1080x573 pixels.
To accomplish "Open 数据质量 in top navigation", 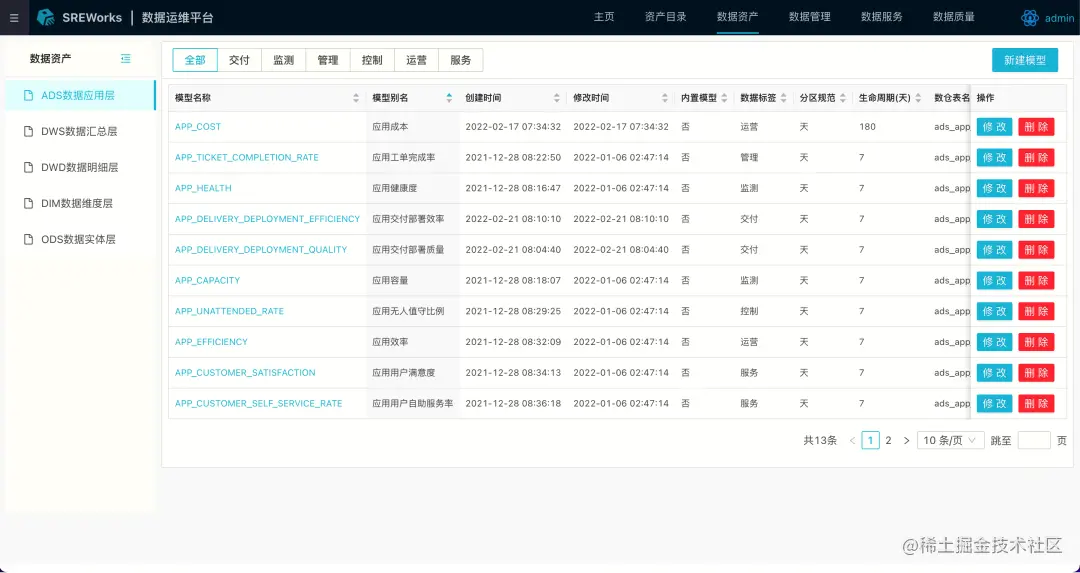I will point(954,17).
